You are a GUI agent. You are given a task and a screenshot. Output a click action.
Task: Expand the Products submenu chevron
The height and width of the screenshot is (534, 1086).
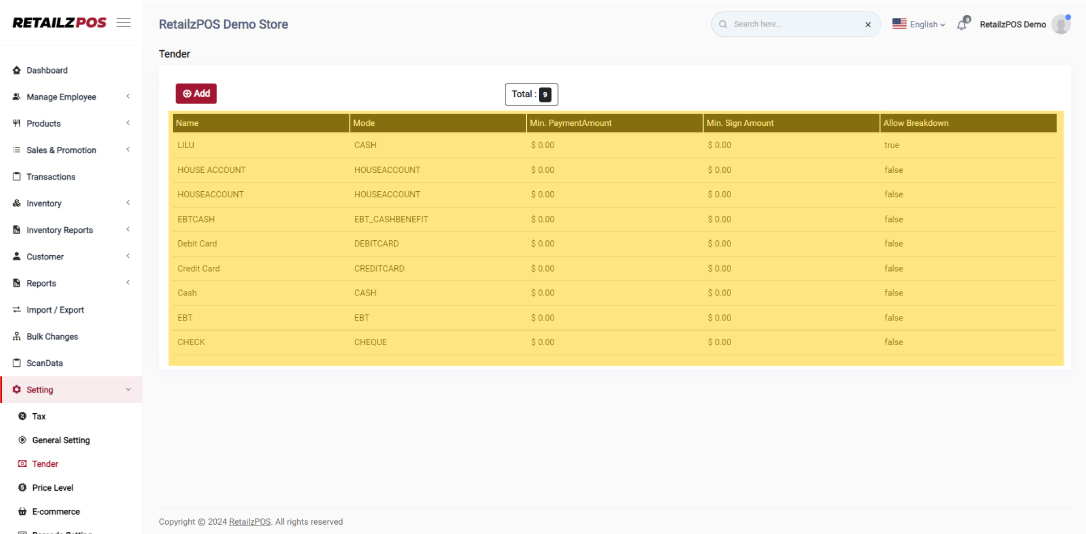(128, 124)
